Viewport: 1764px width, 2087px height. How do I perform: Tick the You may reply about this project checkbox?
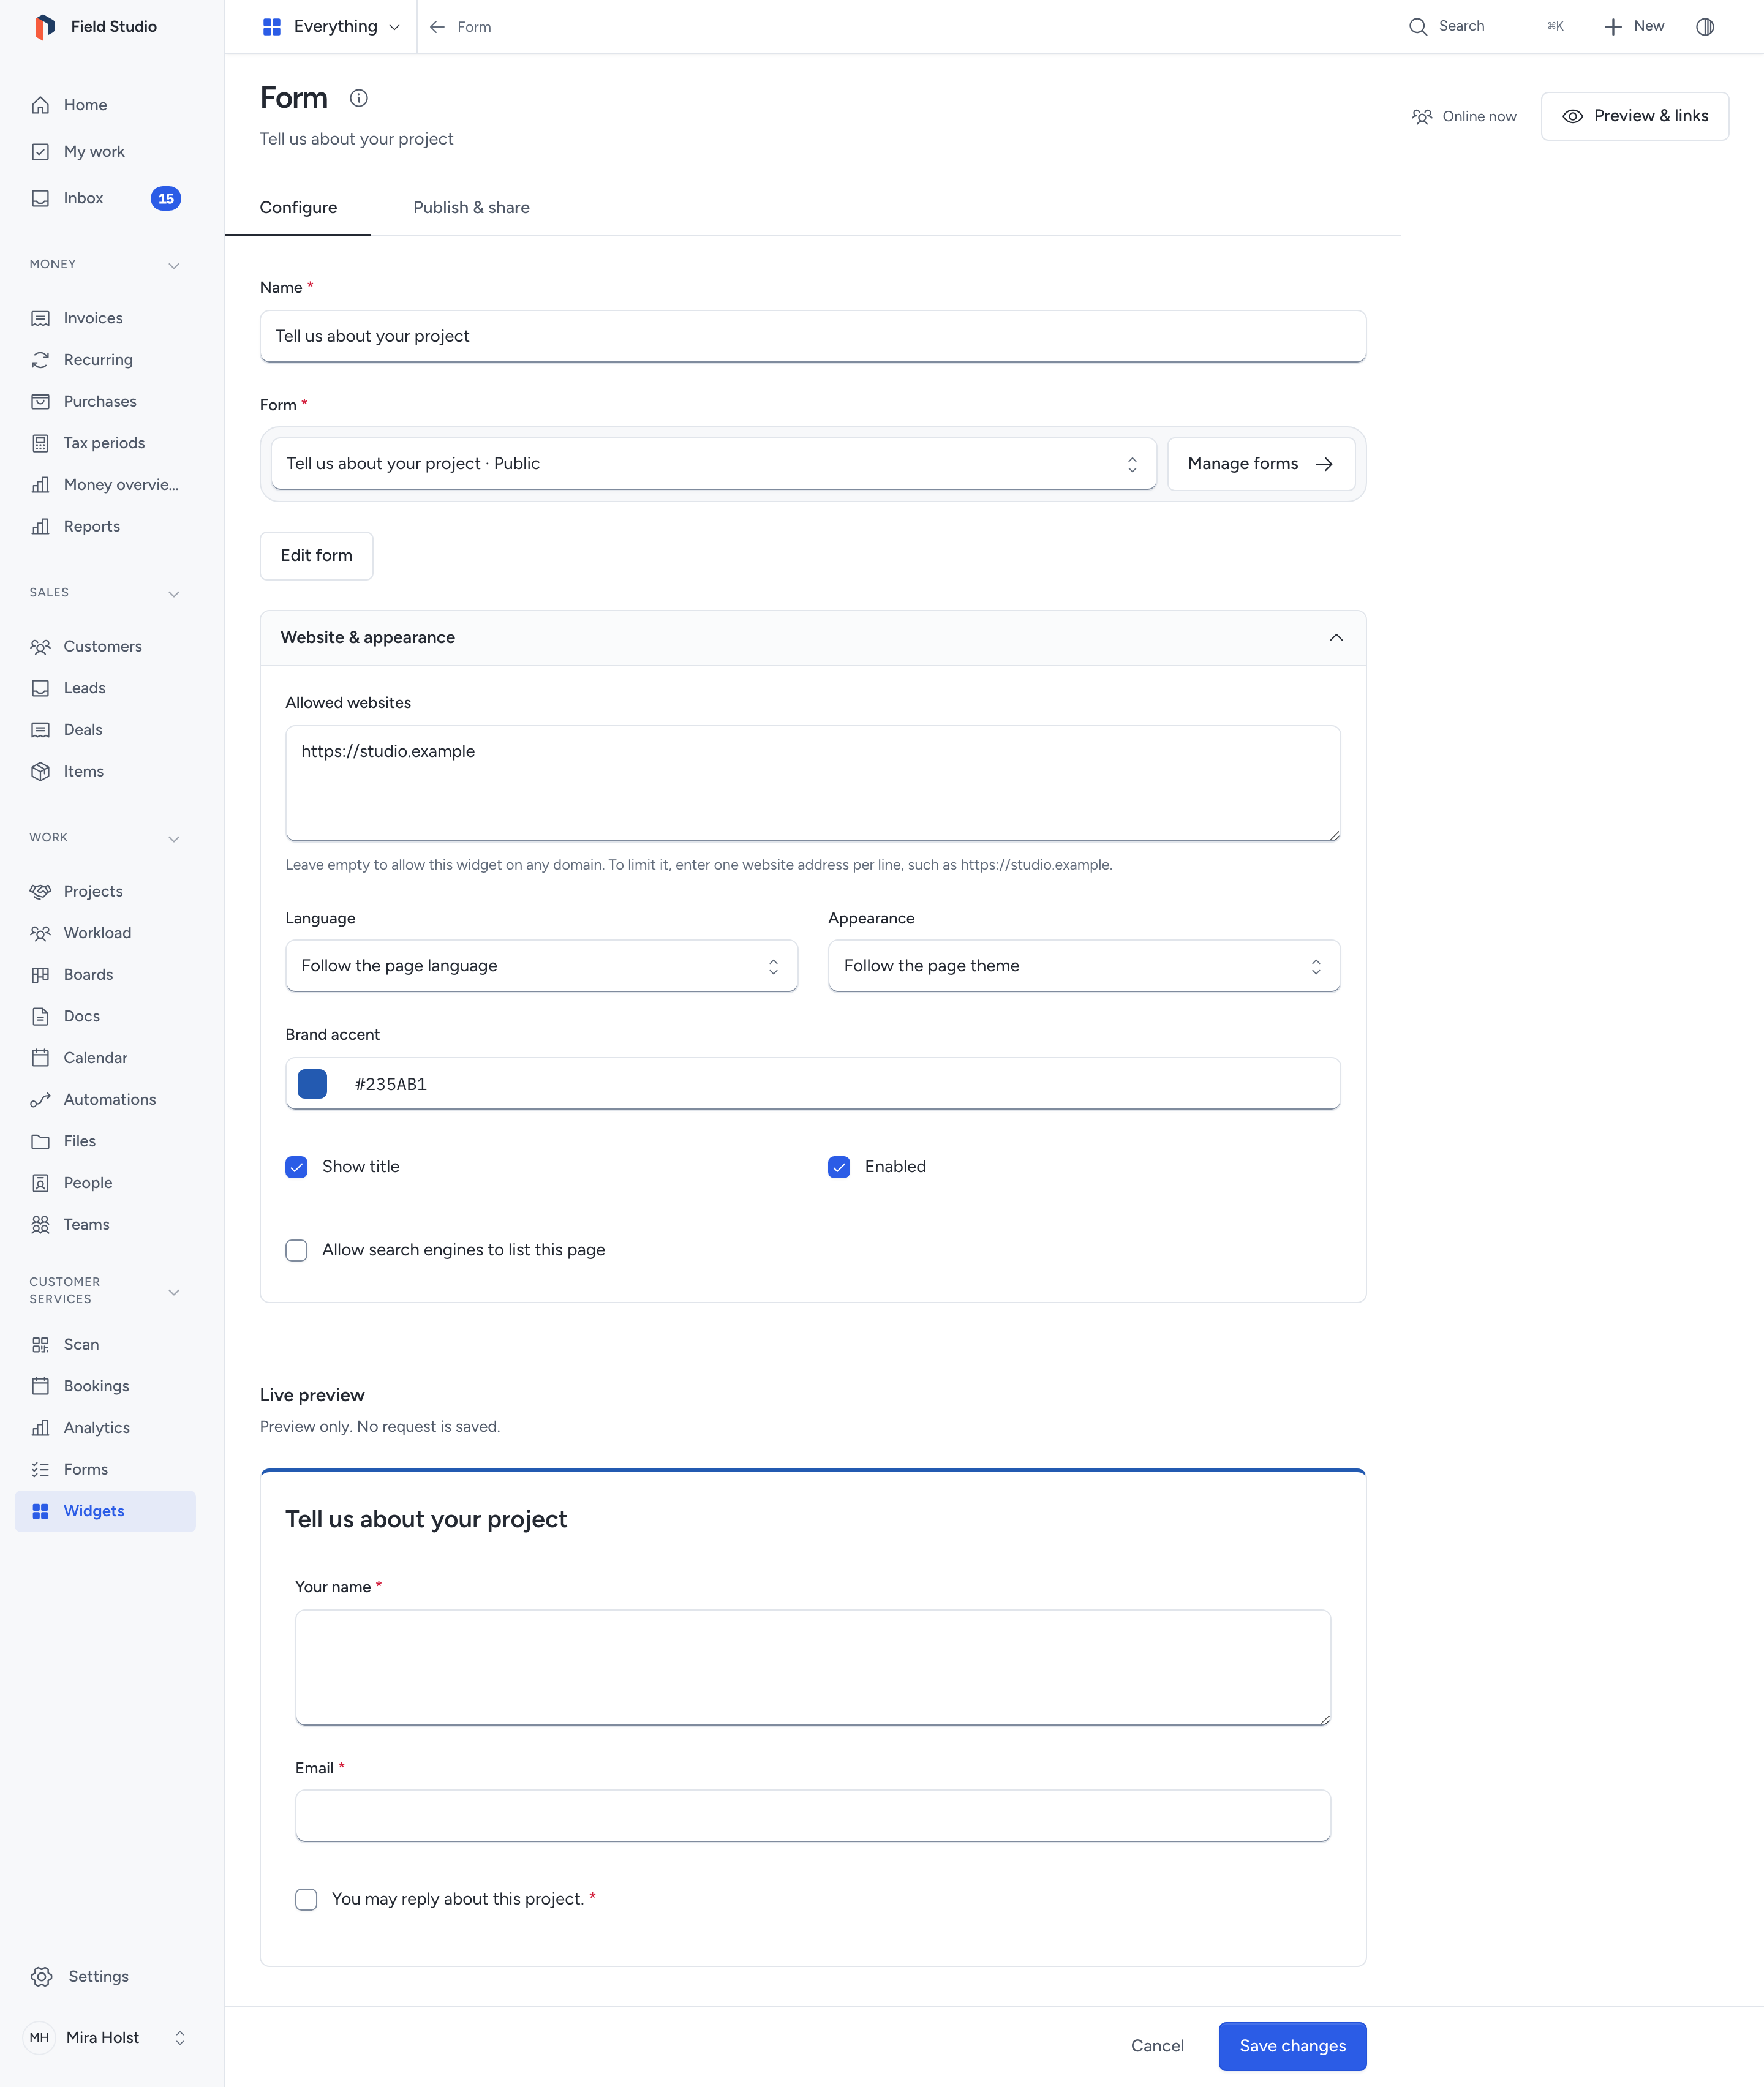pyautogui.click(x=306, y=1899)
